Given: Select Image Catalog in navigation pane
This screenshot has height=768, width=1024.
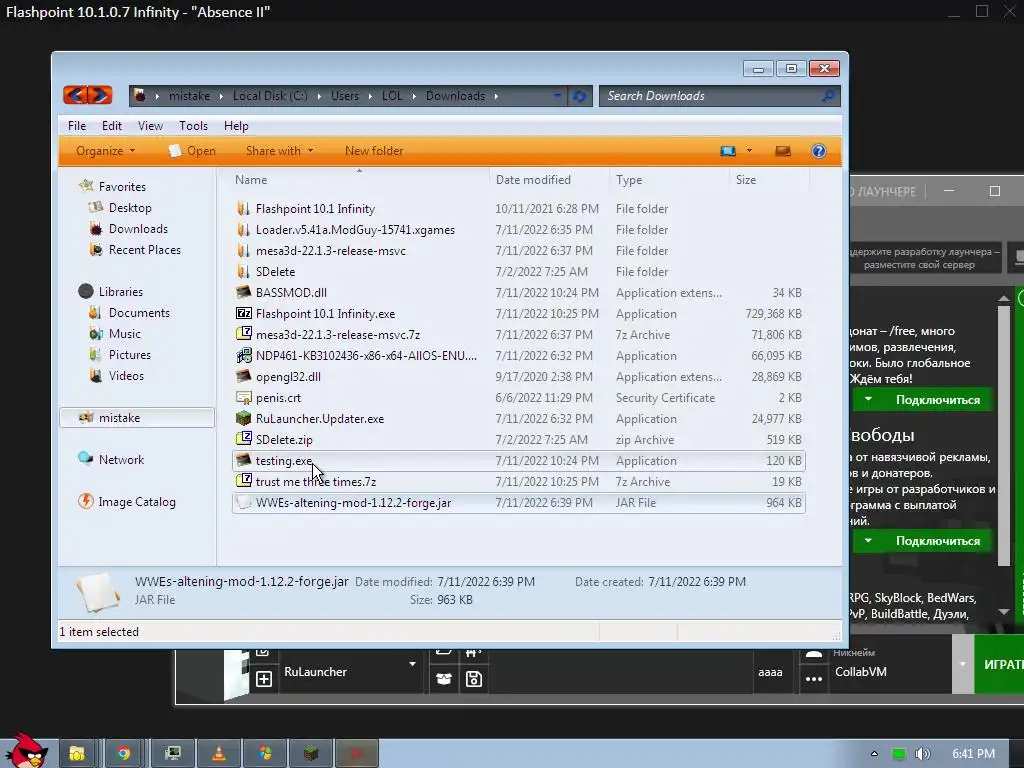Looking at the screenshot, I should [136, 502].
